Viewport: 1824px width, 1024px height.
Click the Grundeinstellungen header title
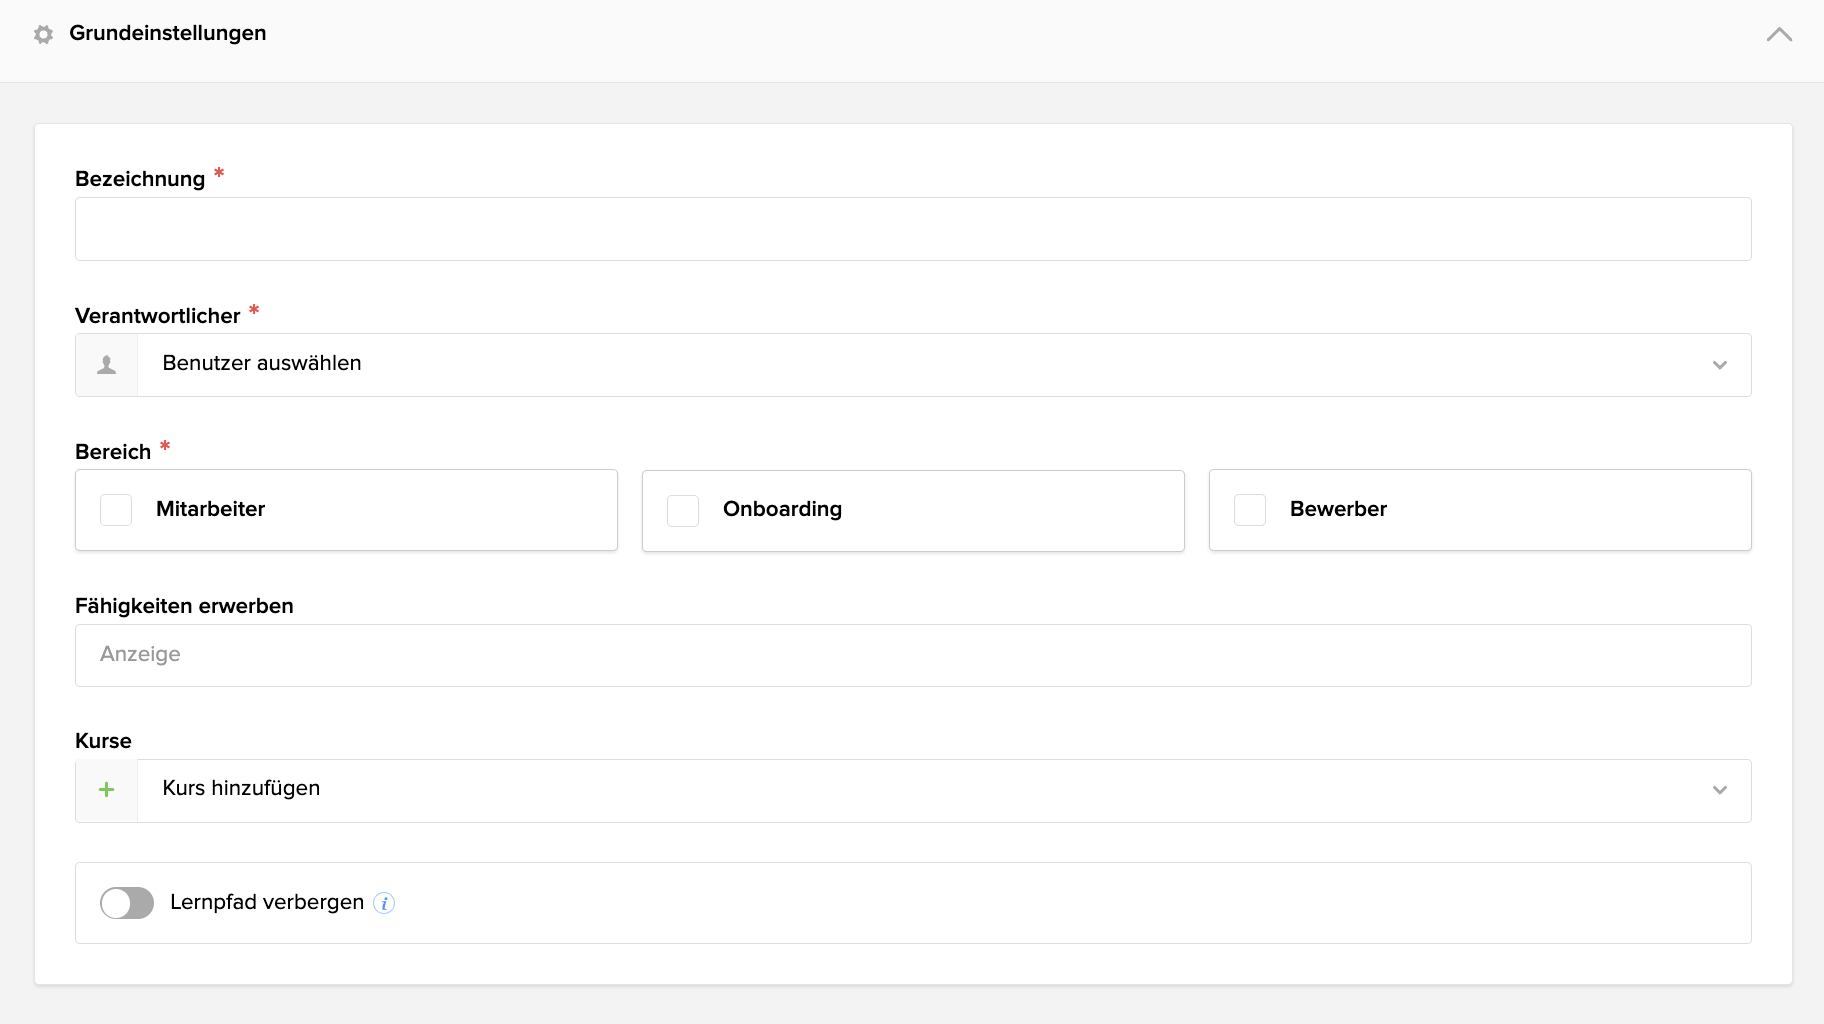[x=167, y=33]
